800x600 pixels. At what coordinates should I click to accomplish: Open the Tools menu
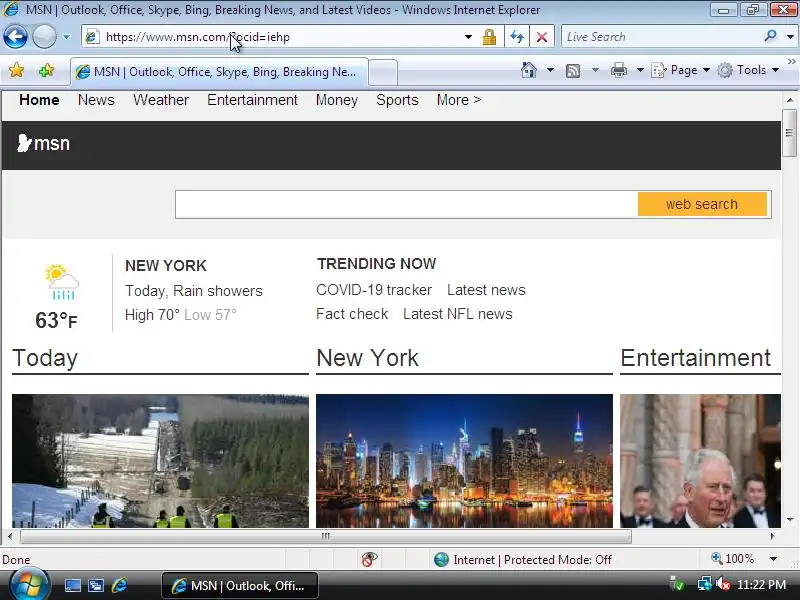[x=748, y=70]
